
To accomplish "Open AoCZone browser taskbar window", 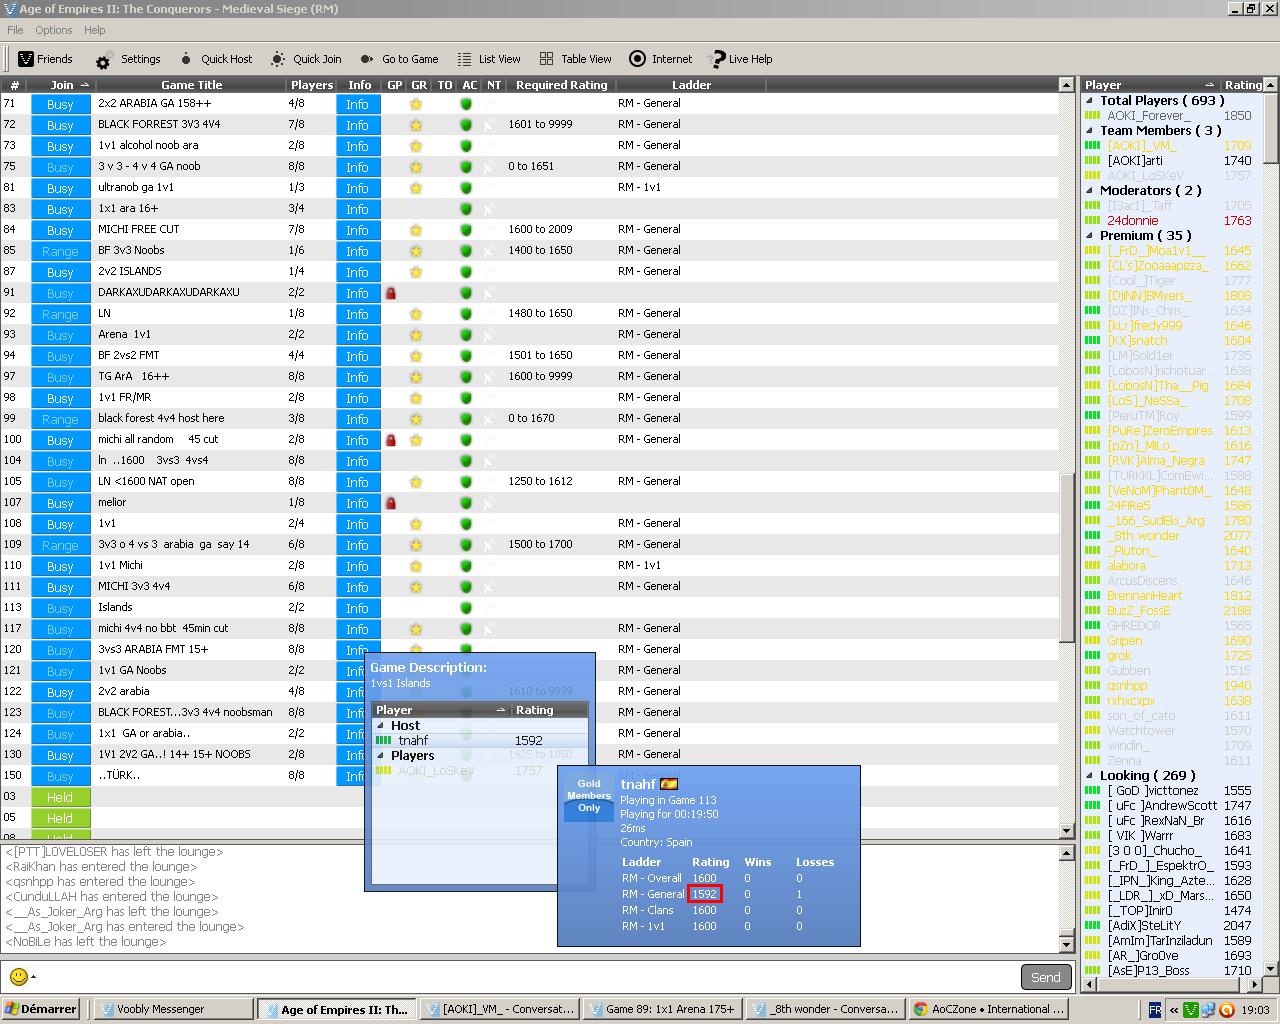I will [988, 1009].
